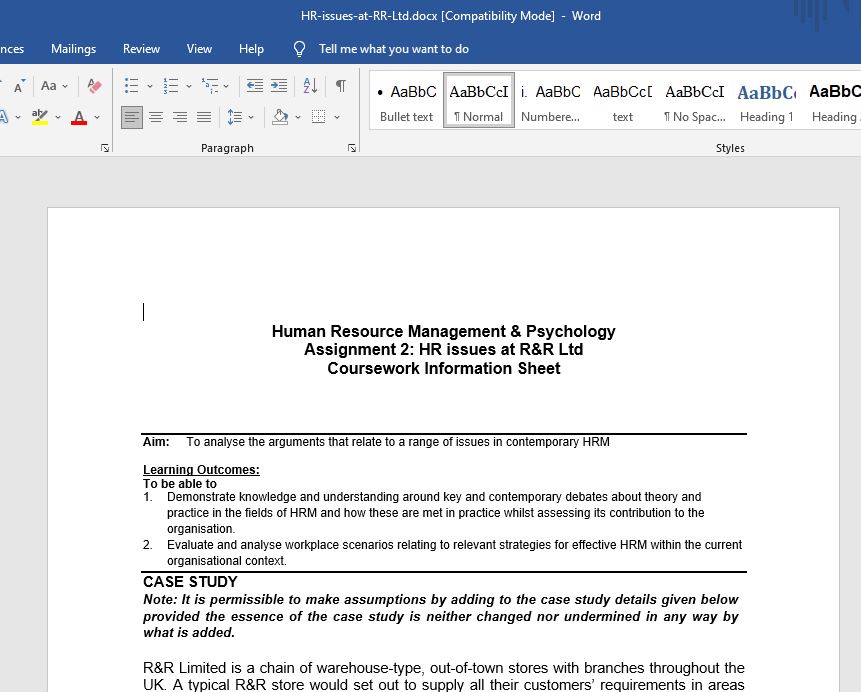Apply the text highlight pen icon
The height and width of the screenshot is (692, 861).
(x=40, y=117)
